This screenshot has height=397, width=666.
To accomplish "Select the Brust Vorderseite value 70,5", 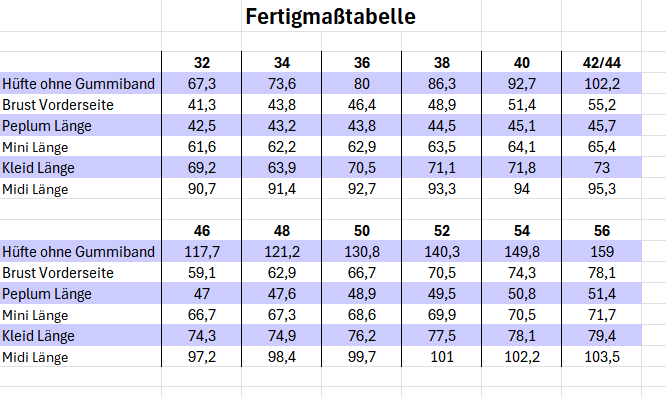I will (442, 273).
